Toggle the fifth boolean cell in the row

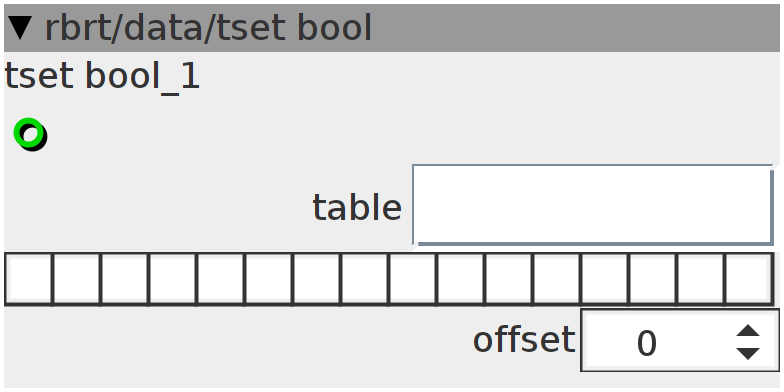click(220, 278)
